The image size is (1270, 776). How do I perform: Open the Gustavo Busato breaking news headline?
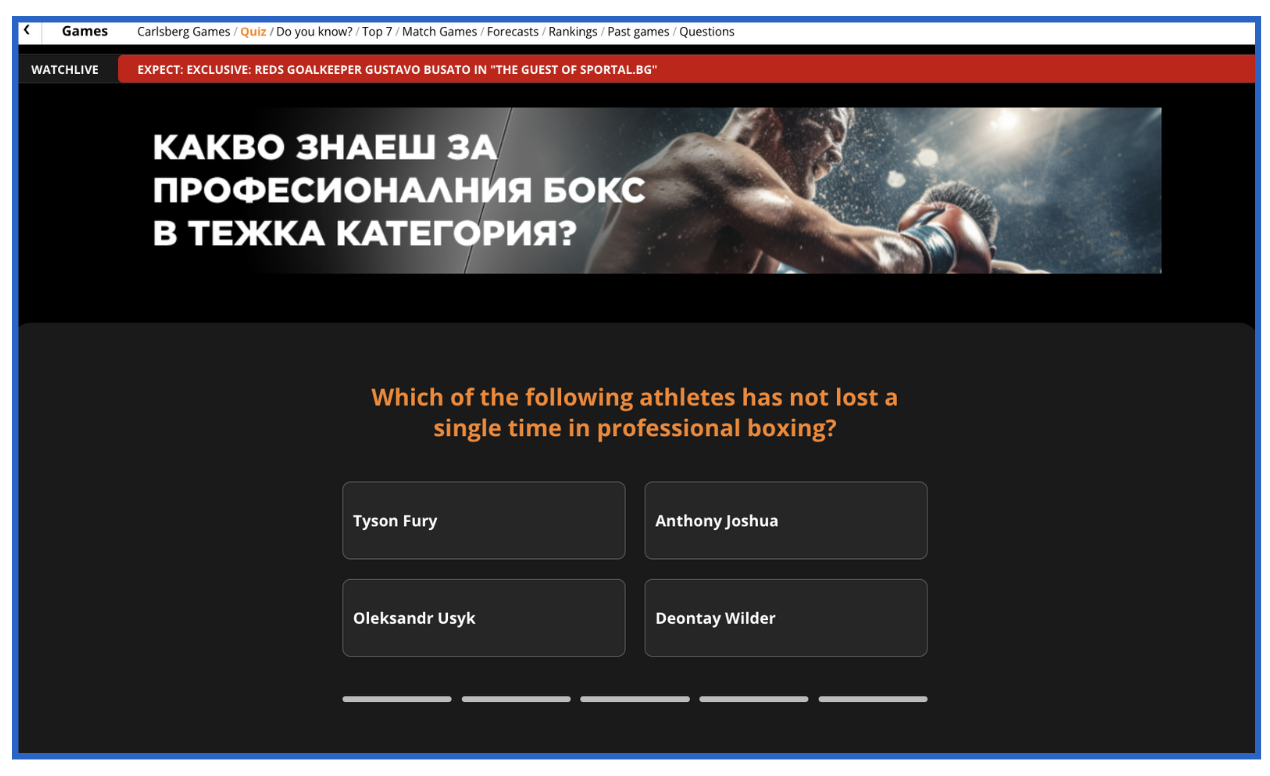tap(397, 70)
